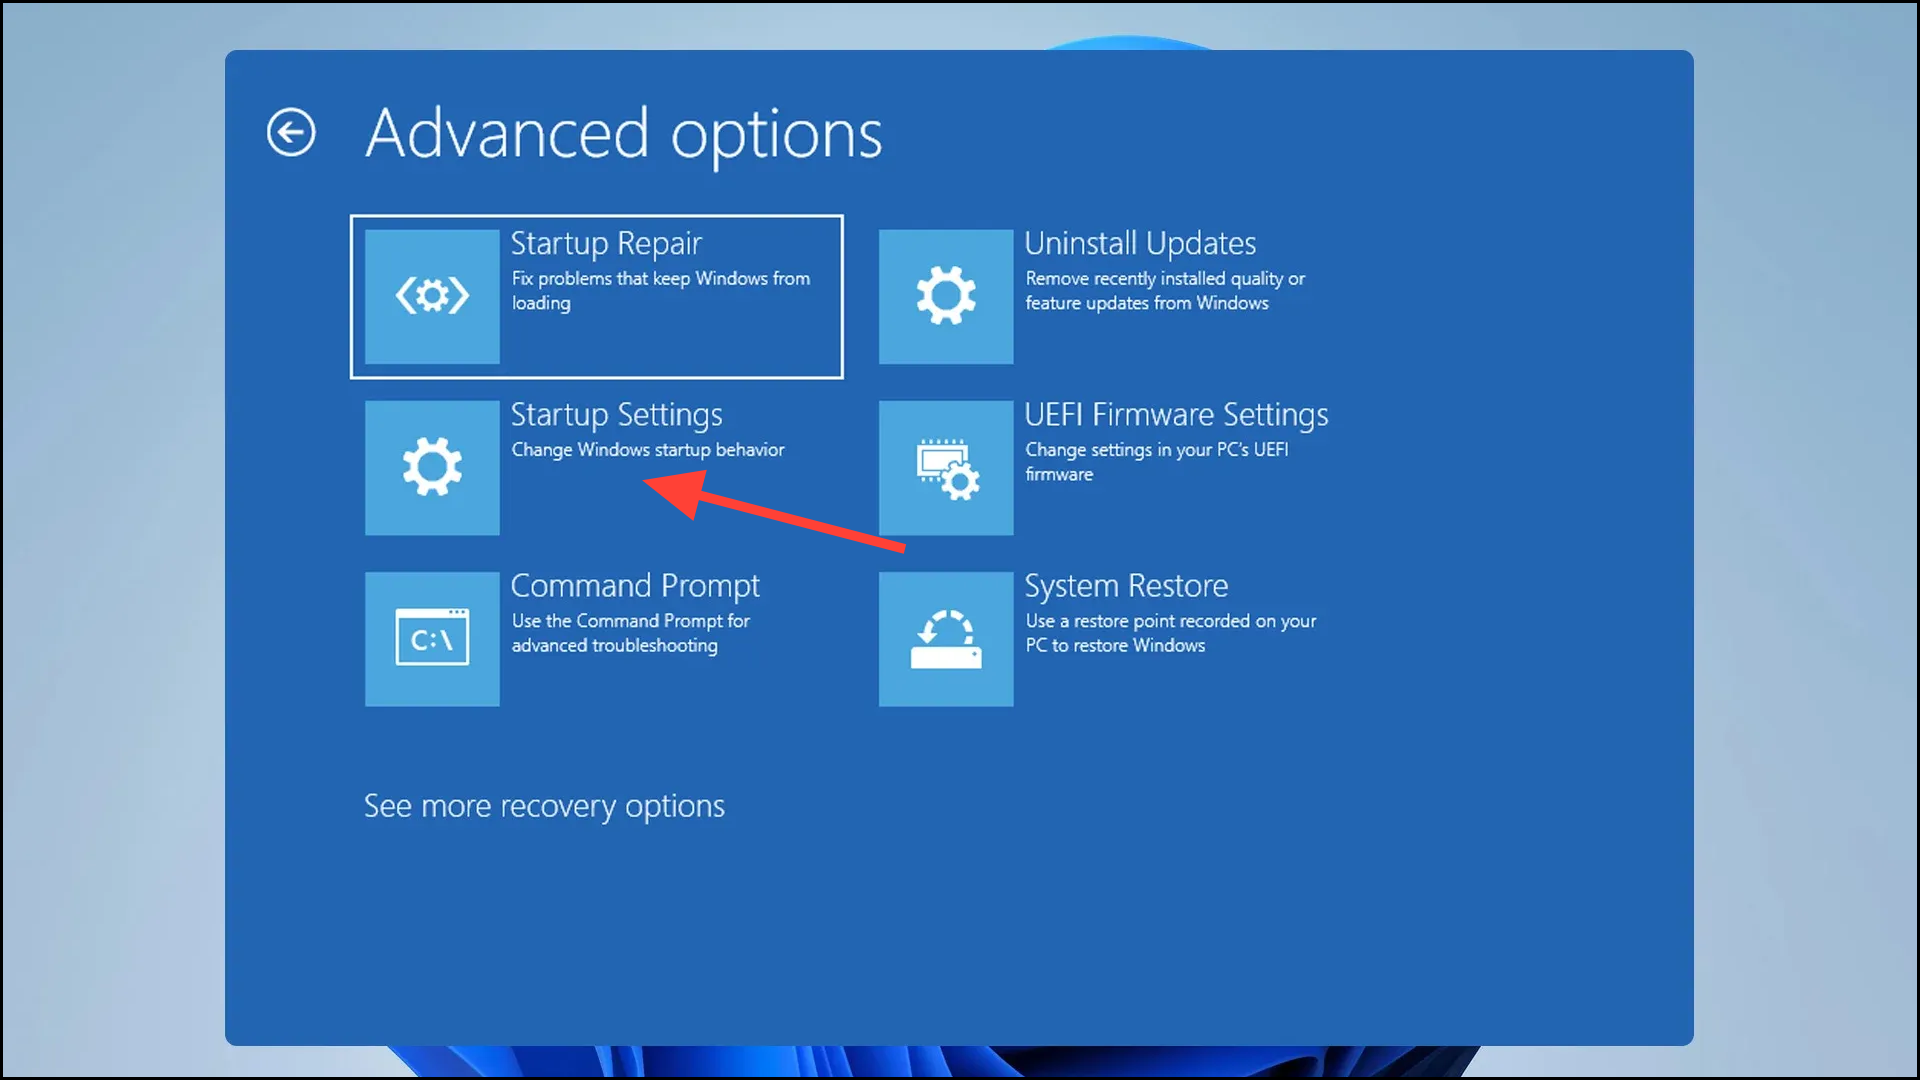
Task: Click the Uninstall Updates gear icon
Action: [945, 296]
